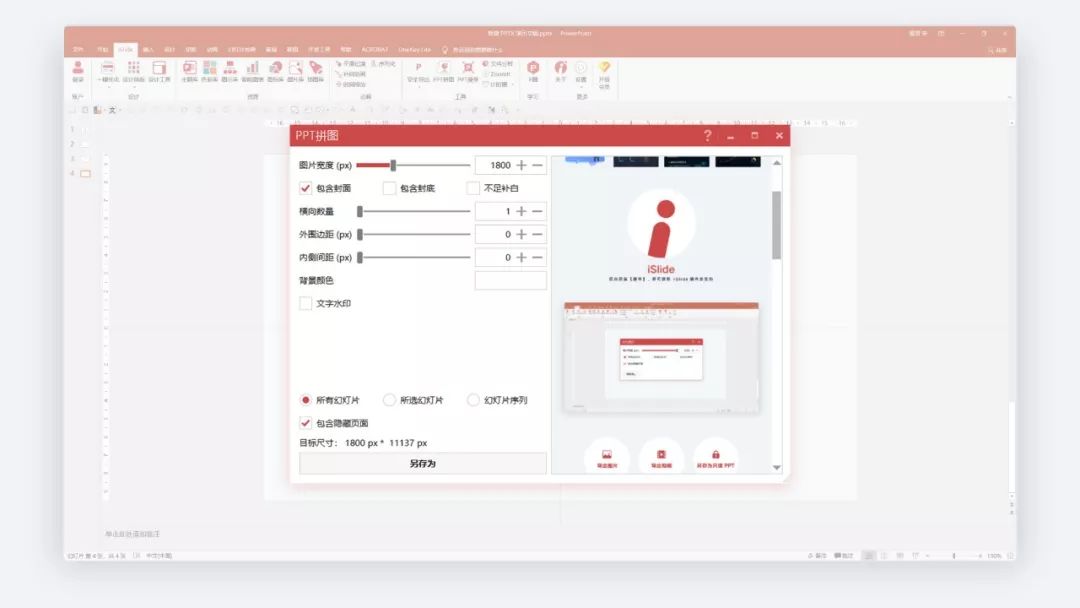Viewport: 1080px width, 608px height.
Task: Decrease 横向数量 with the minus button
Action: (x=537, y=211)
